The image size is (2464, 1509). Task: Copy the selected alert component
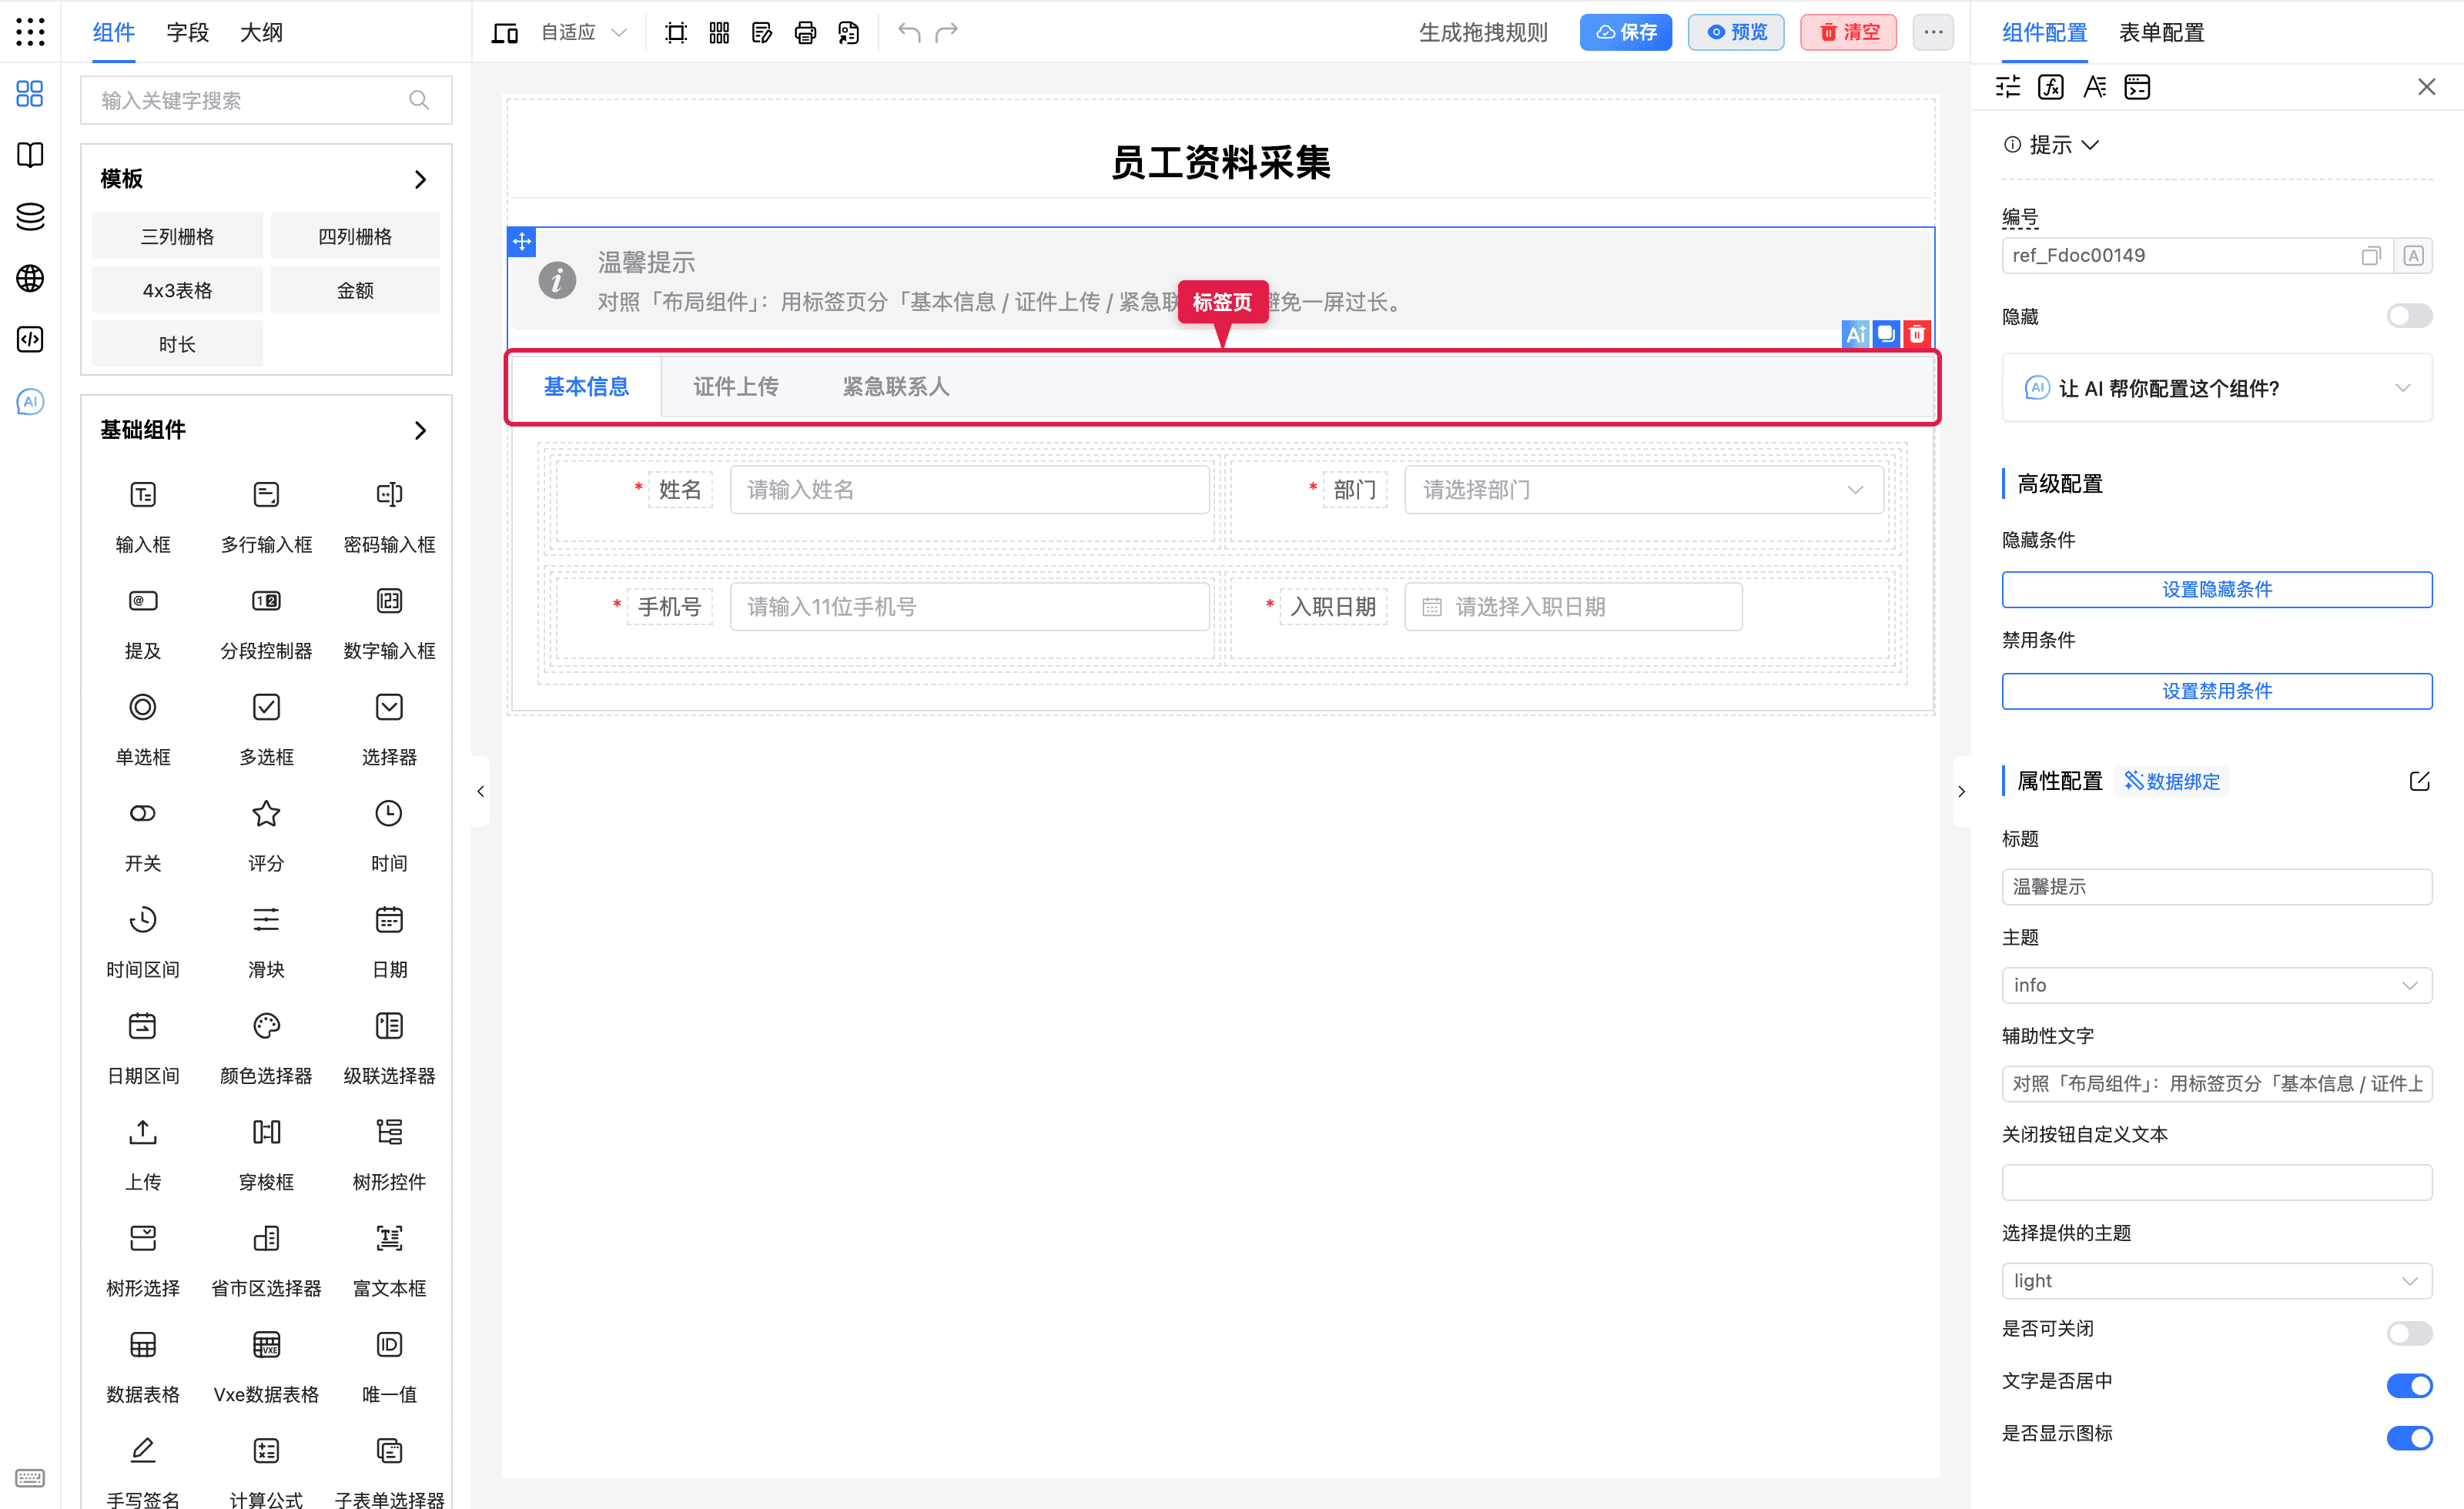tap(1886, 334)
